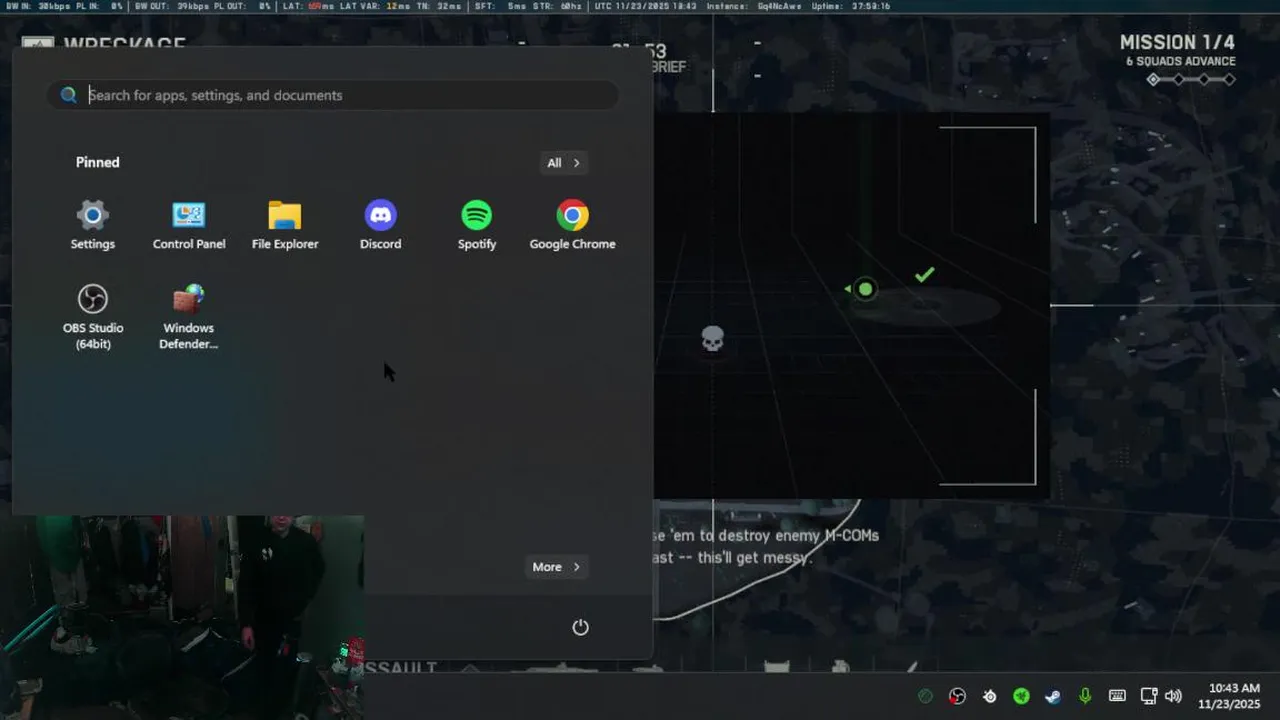Click the search magnifier icon
This screenshot has width=1280, height=720.
tap(68, 95)
